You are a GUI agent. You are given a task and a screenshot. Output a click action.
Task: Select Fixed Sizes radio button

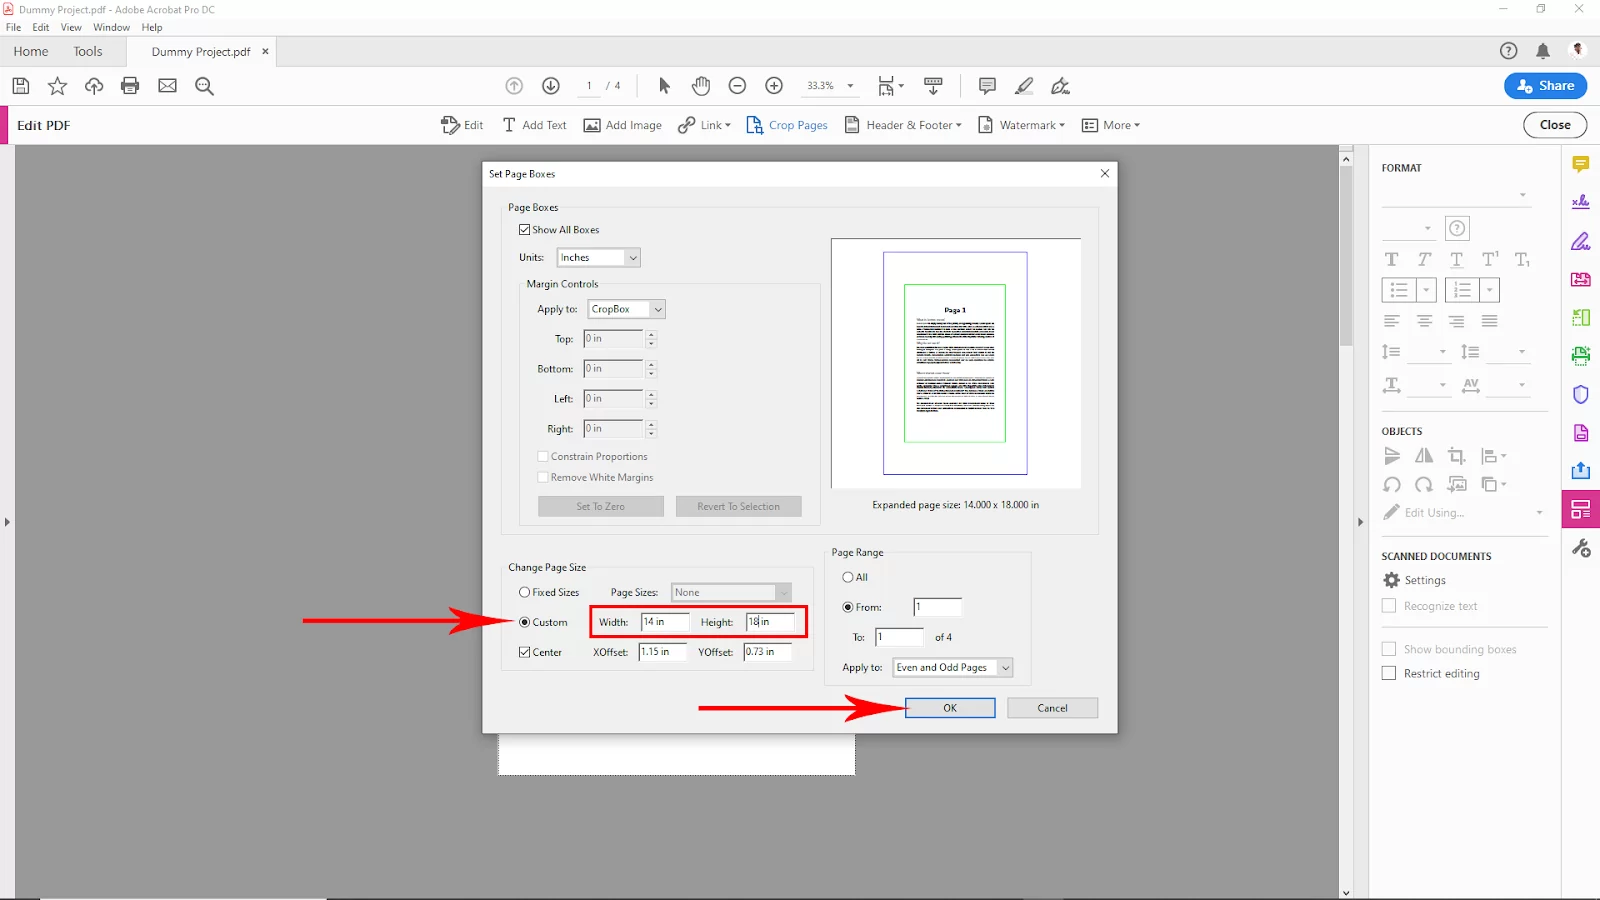coord(524,592)
